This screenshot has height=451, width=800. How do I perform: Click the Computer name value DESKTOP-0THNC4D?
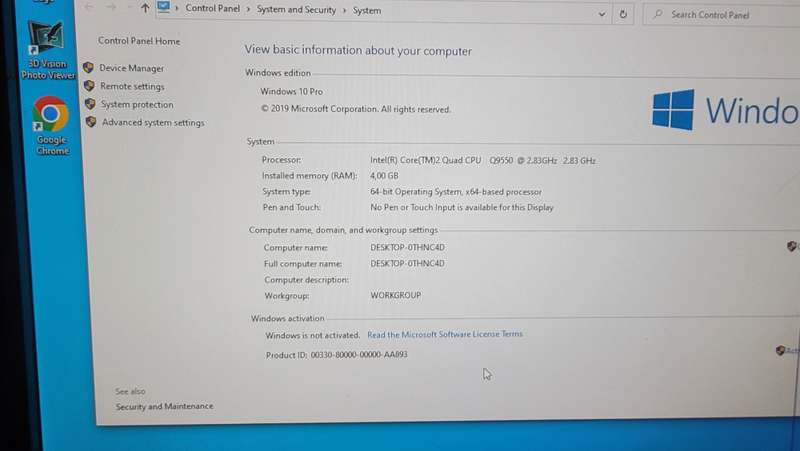(x=407, y=247)
